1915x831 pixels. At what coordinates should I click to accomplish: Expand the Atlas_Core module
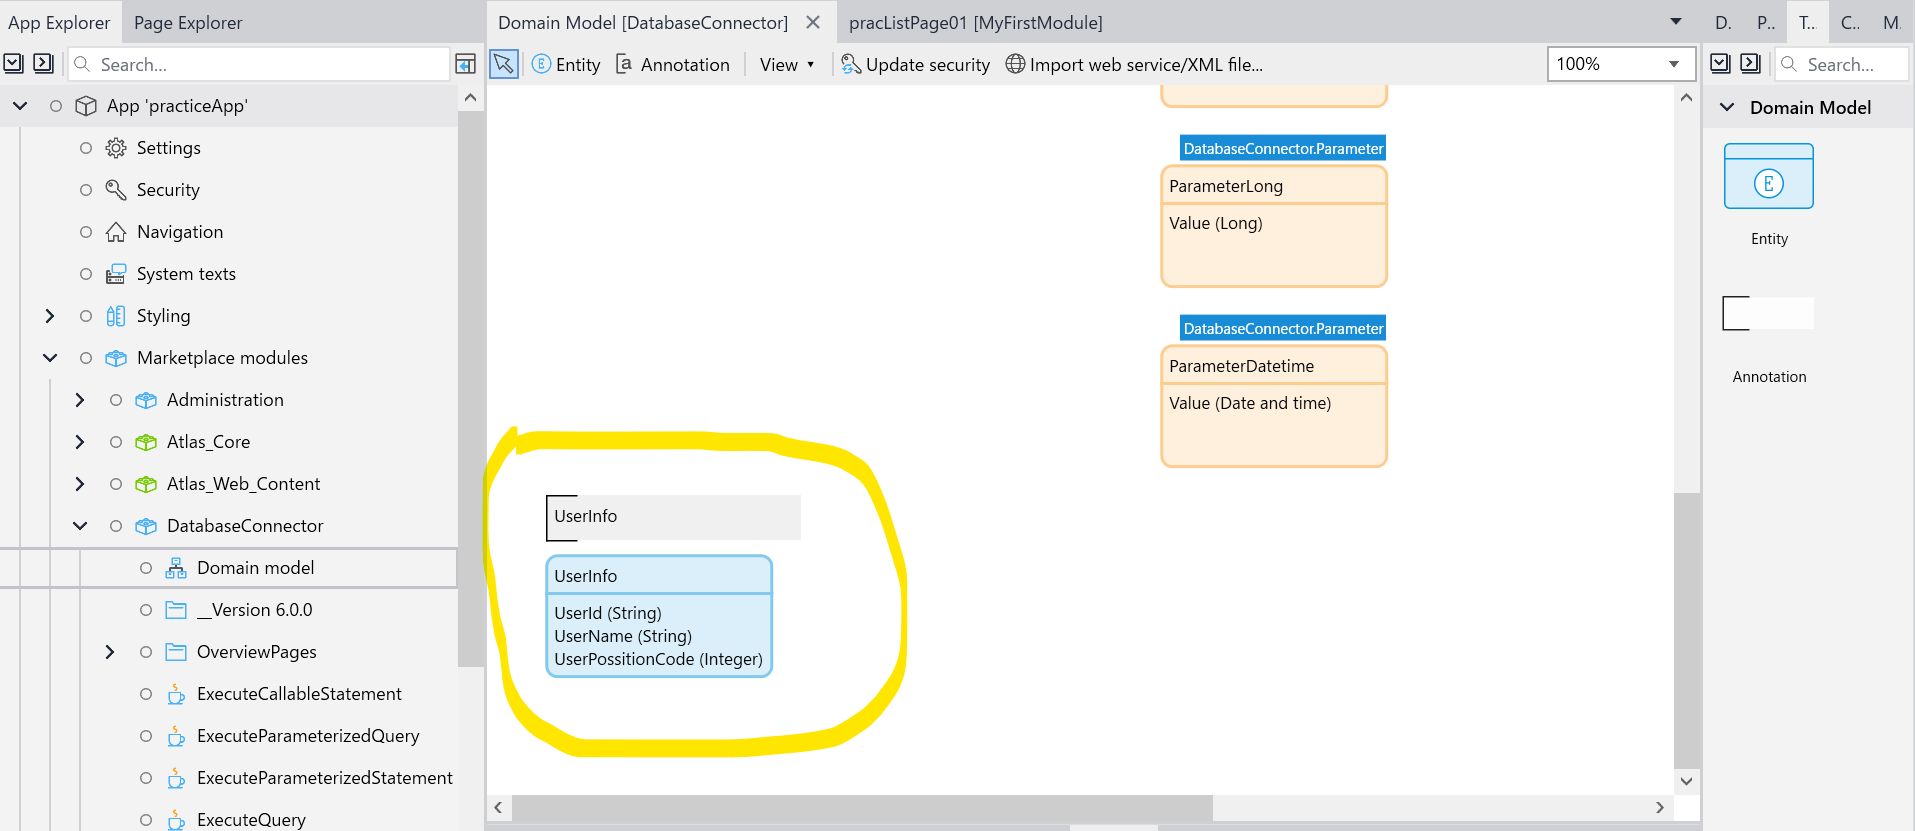[80, 442]
